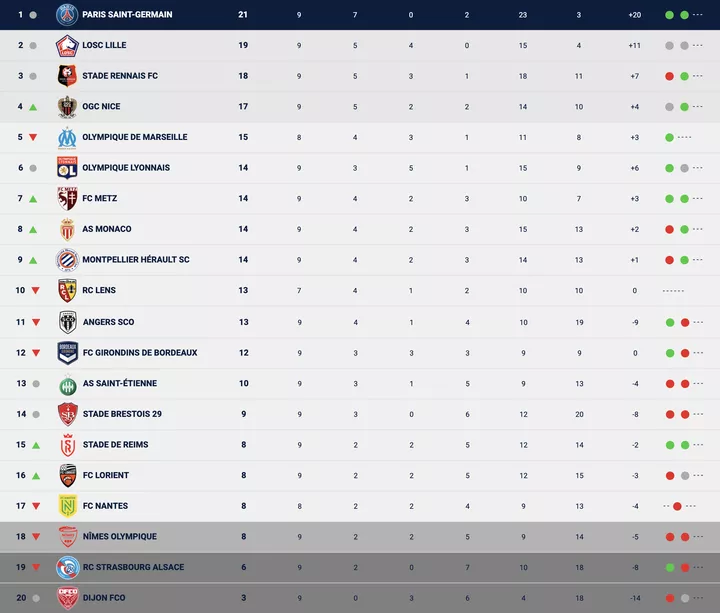Viewport: 720px width, 613px height.
Task: Open the Montpellier Hérault SC team link
Action: pyautogui.click(x=135, y=260)
